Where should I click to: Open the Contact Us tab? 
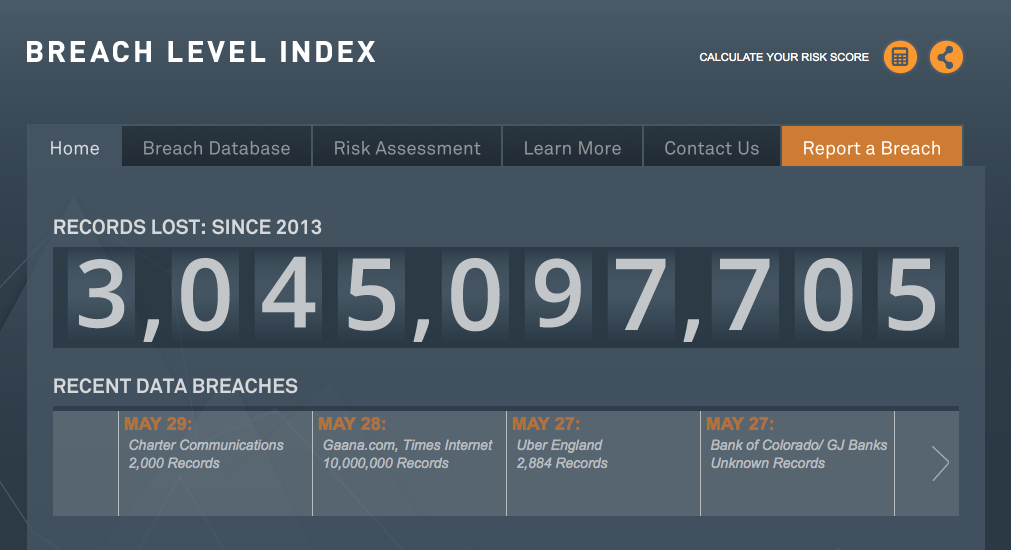(x=712, y=148)
